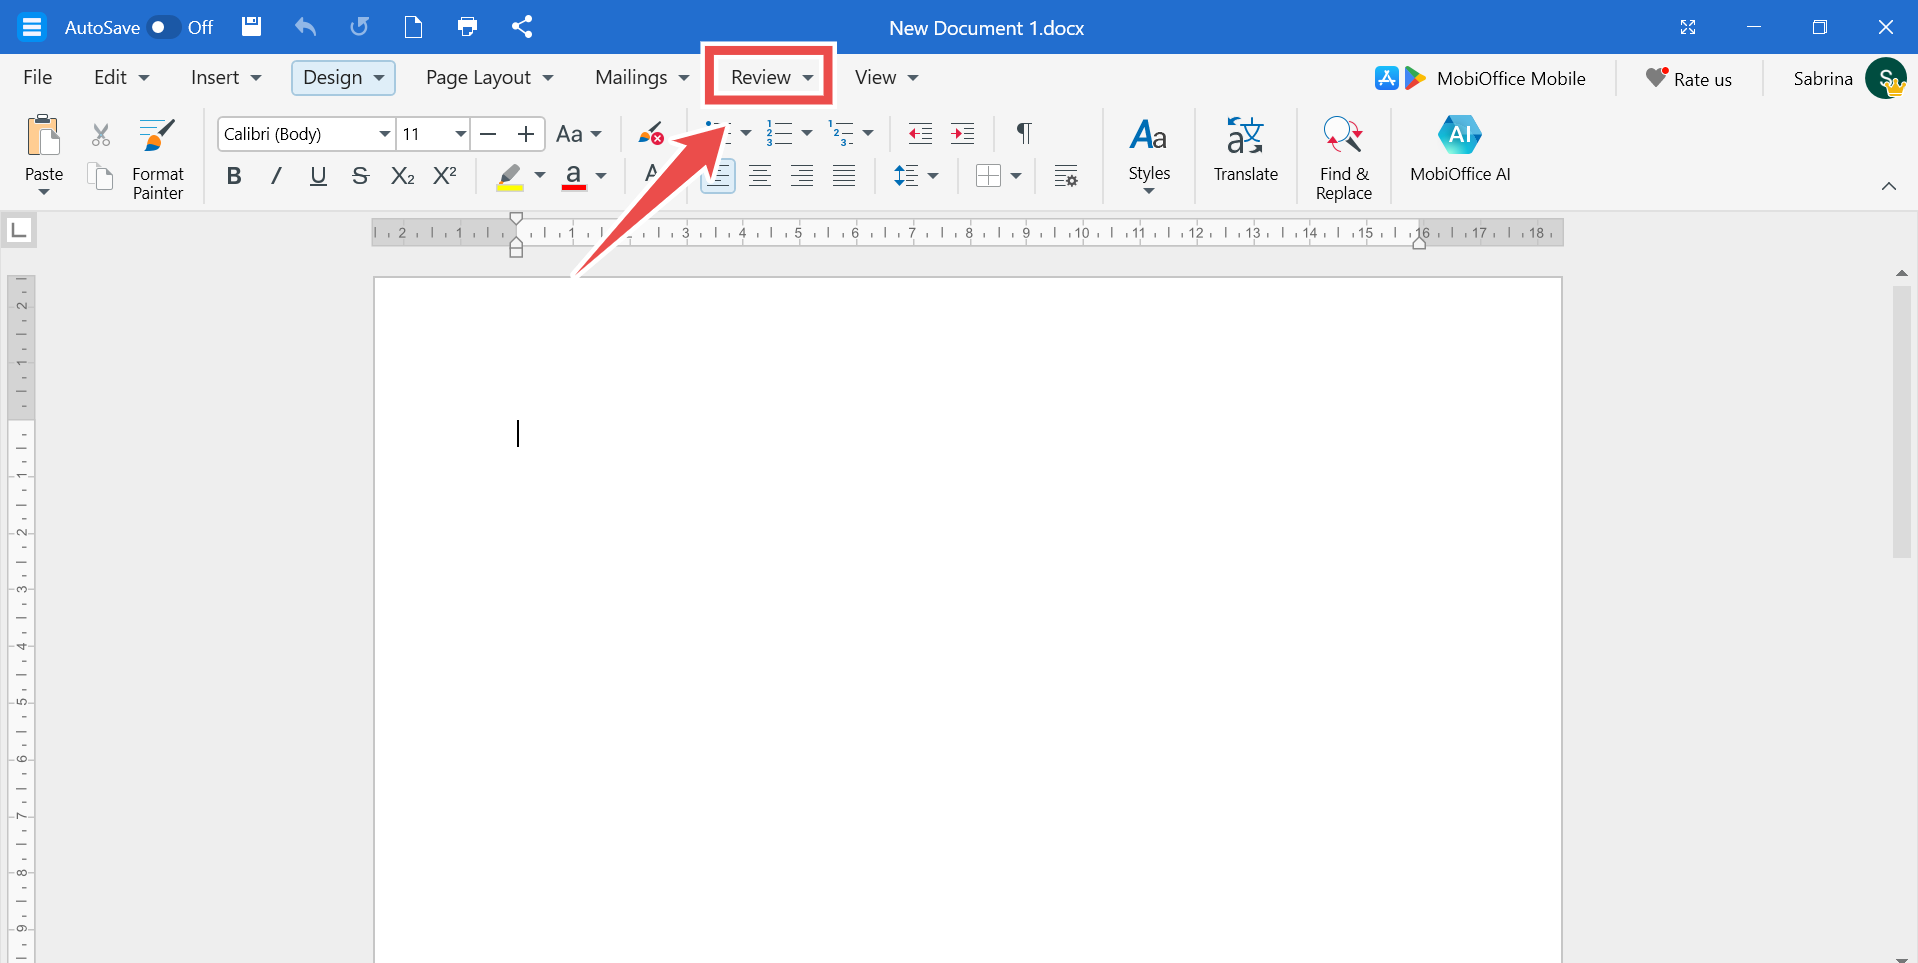Screen dimensions: 1918x963
Task: Click the Share icon in title bar
Action: click(x=521, y=27)
